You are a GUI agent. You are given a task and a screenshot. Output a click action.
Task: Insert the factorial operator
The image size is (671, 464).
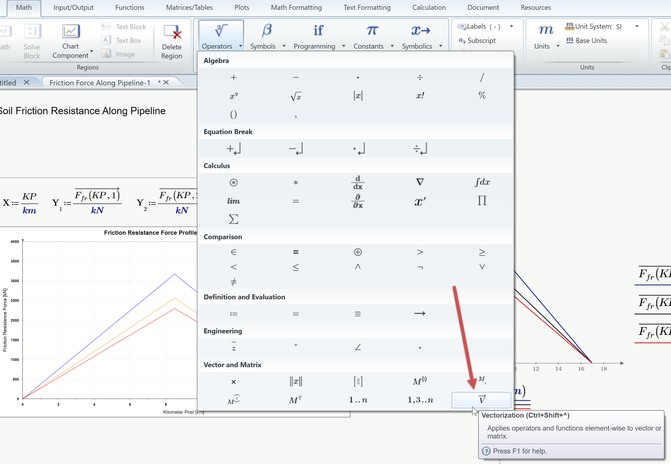[x=420, y=96]
